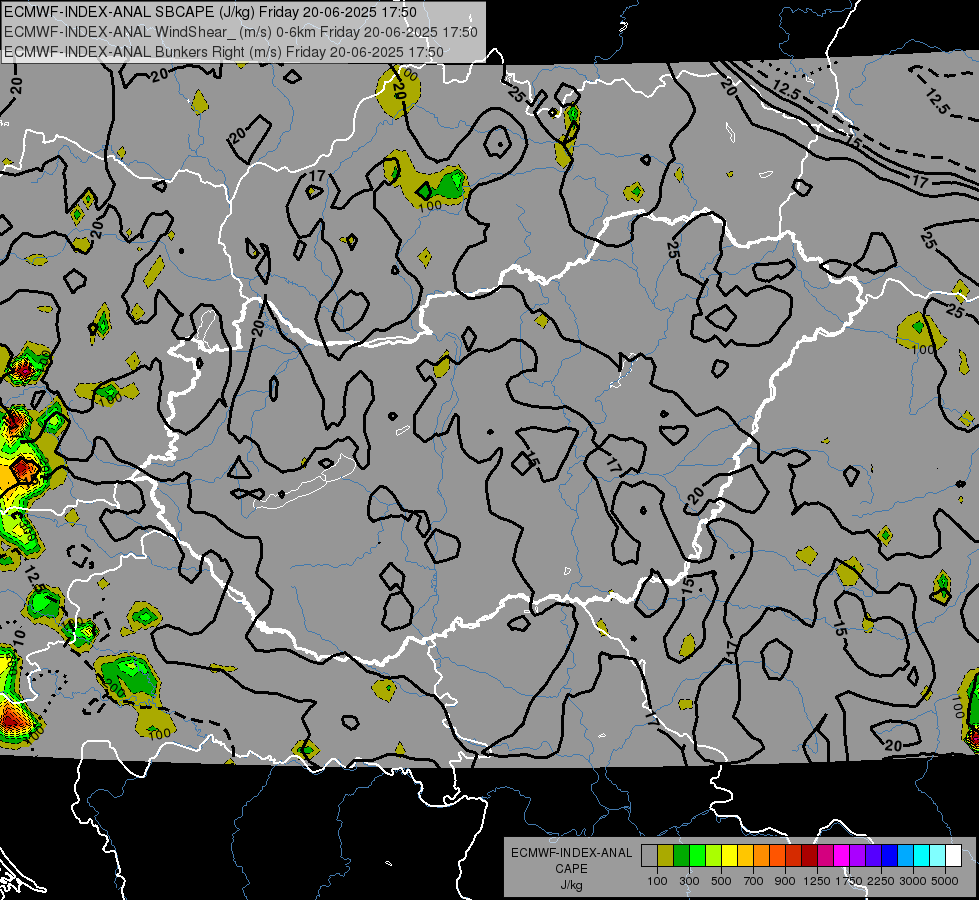Click the ECMWF-INDEX-ANAL legend title

click(572, 853)
